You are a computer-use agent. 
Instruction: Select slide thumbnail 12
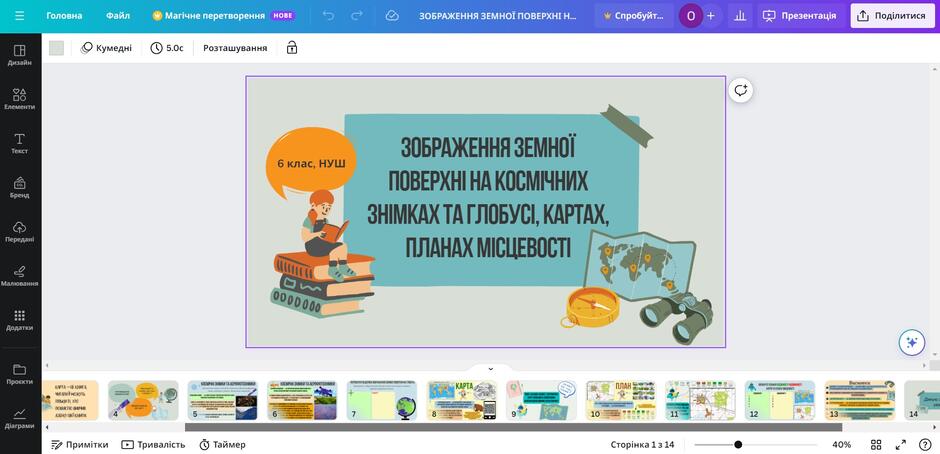pyautogui.click(x=780, y=400)
